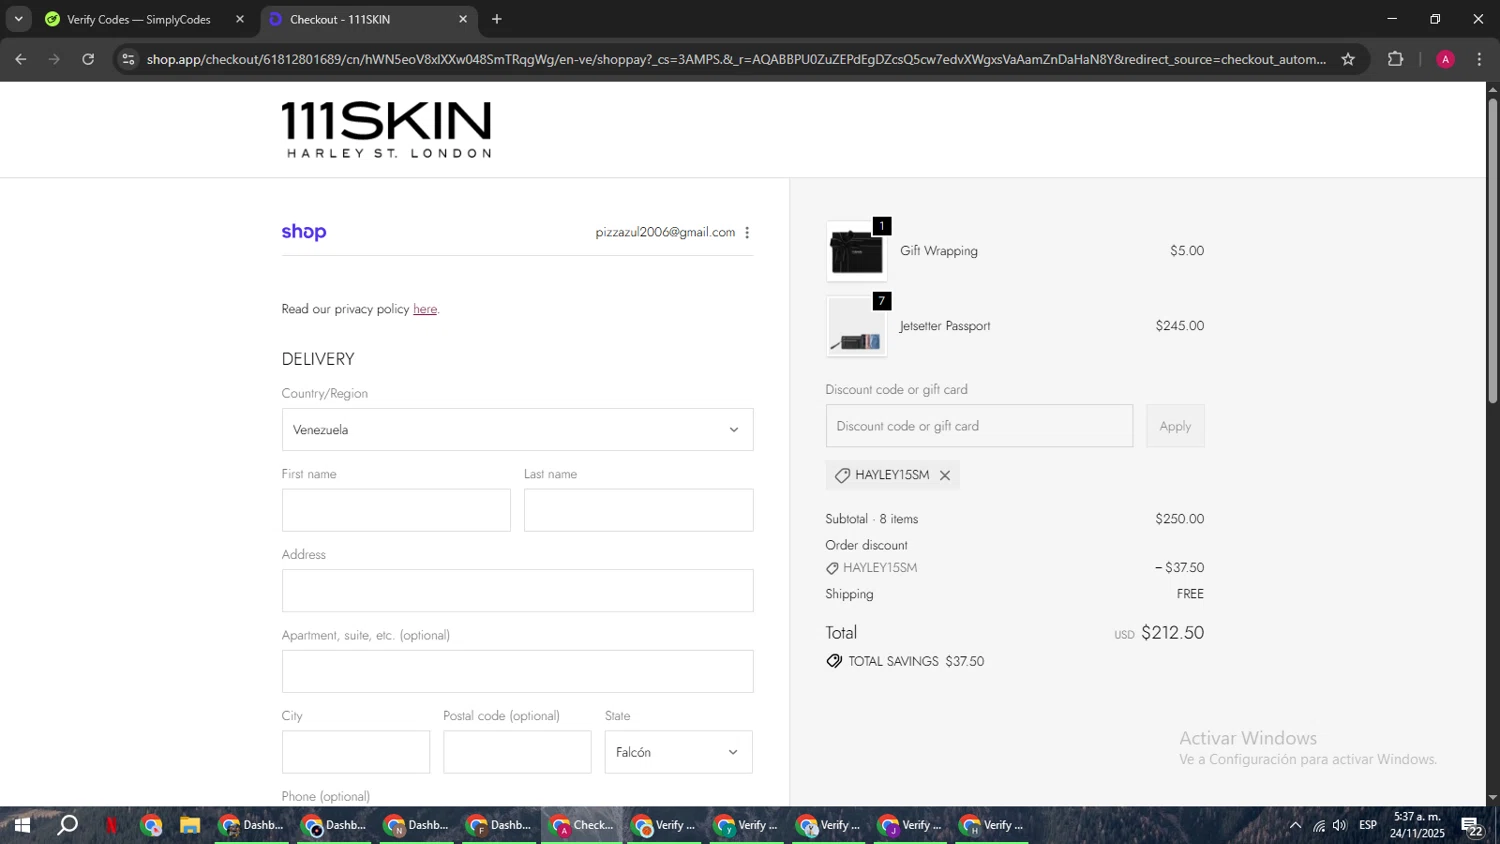Click the Apartment, suite field
1500x844 pixels.
[517, 672]
